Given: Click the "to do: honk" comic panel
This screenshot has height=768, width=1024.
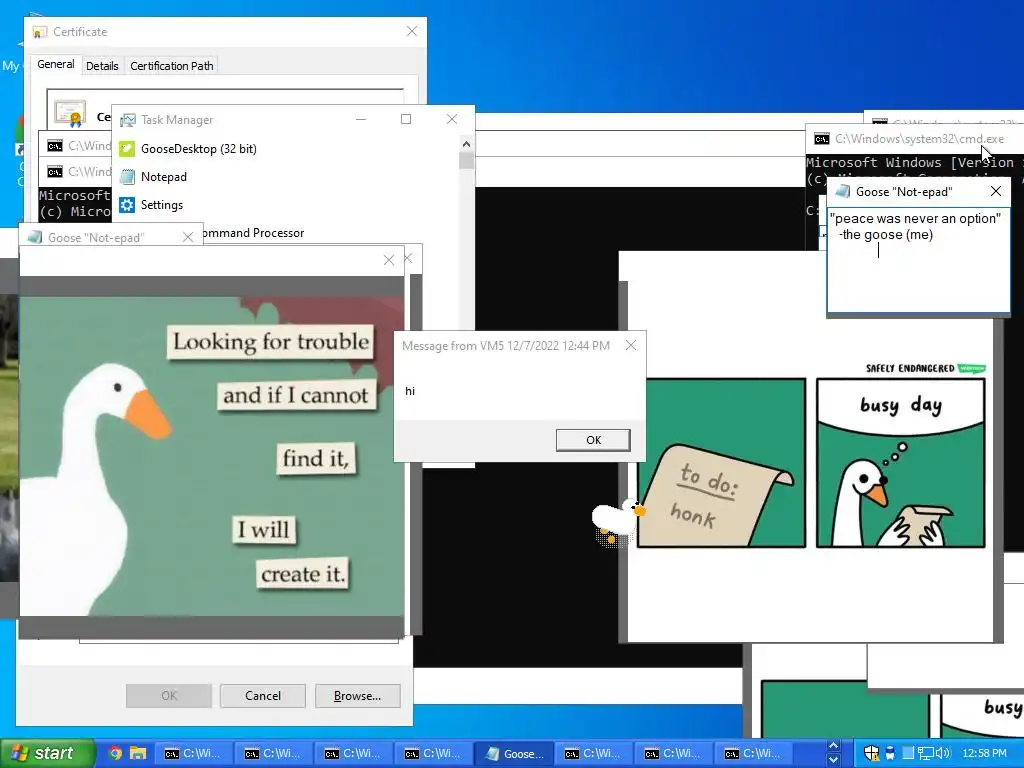Looking at the screenshot, I should [722, 462].
